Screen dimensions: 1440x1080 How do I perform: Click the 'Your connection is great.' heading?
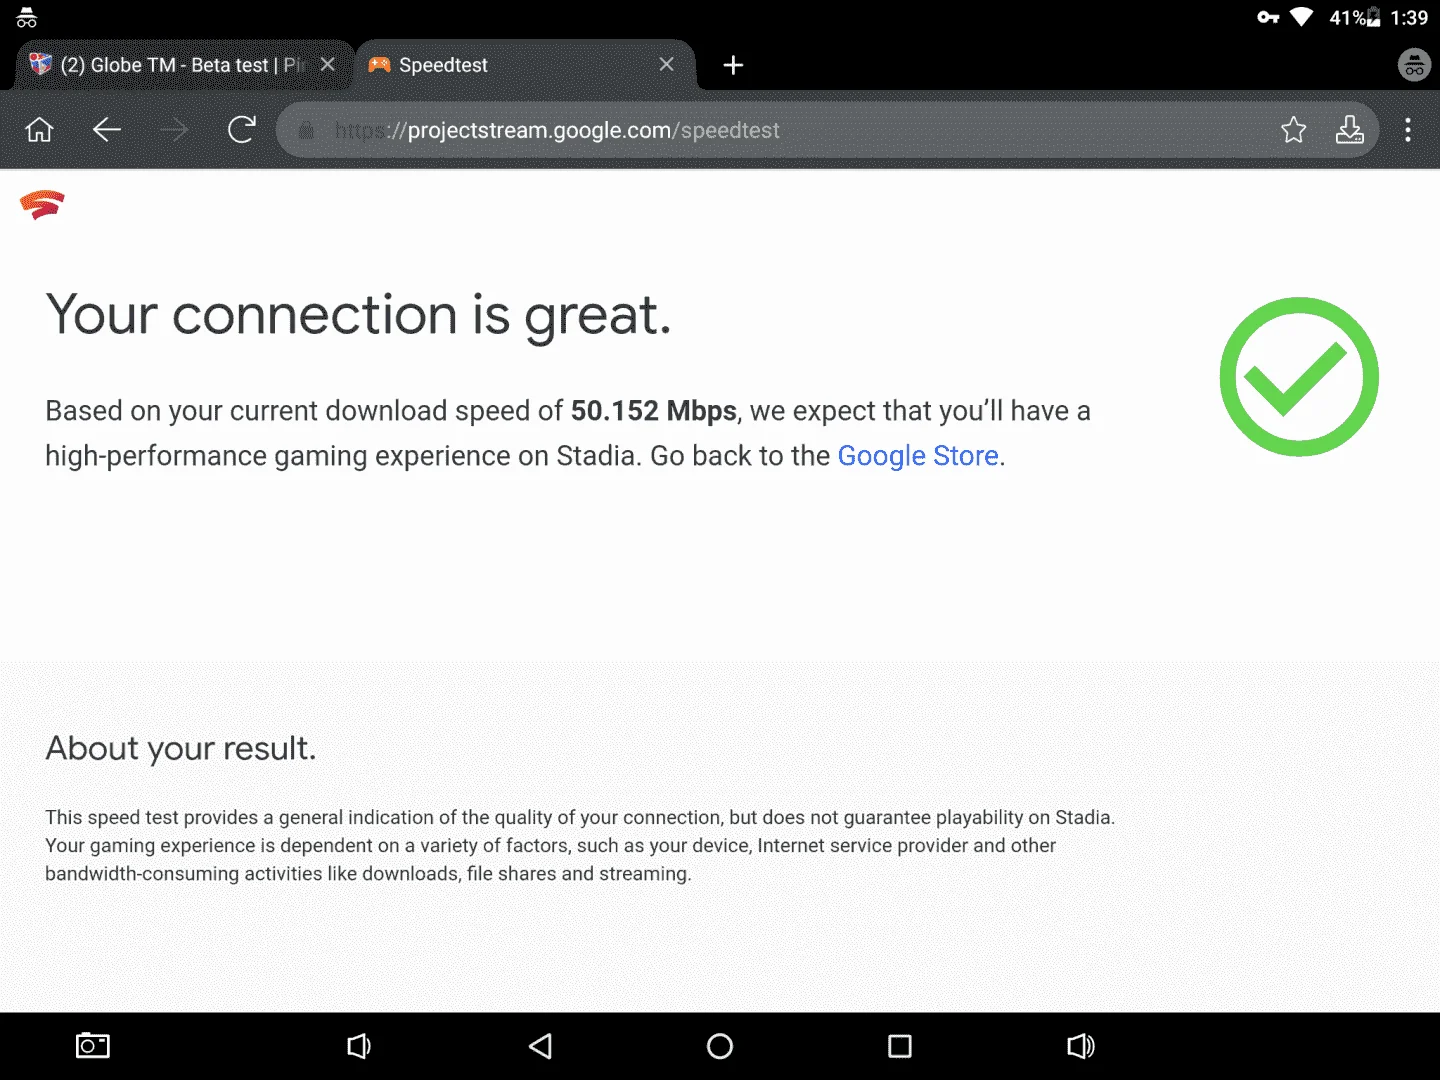pyautogui.click(x=358, y=316)
